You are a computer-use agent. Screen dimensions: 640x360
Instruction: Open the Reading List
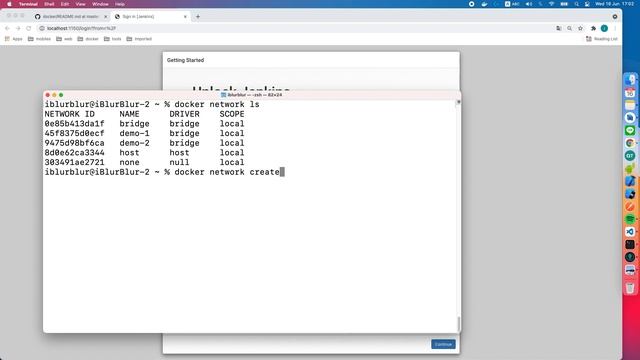coord(602,39)
